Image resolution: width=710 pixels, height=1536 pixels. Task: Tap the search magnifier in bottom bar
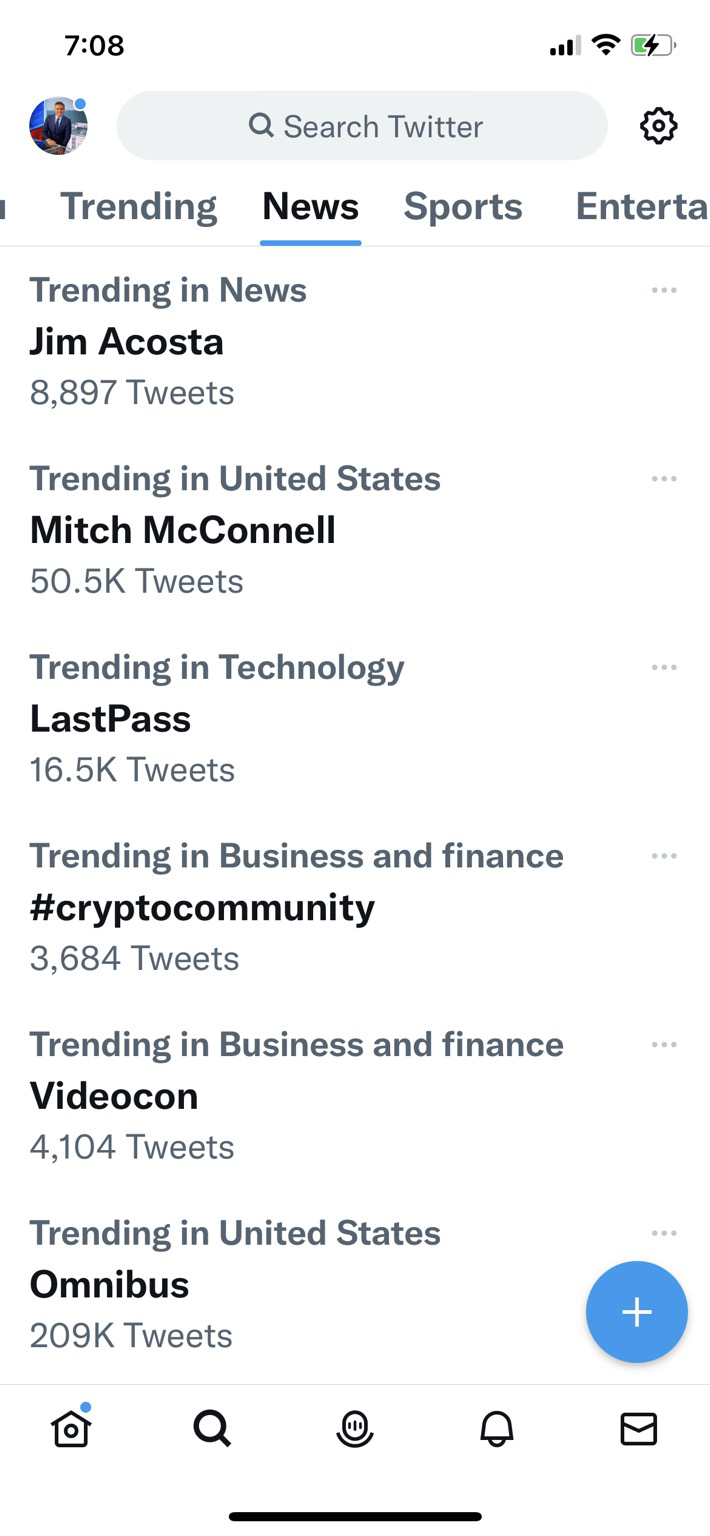click(212, 1430)
